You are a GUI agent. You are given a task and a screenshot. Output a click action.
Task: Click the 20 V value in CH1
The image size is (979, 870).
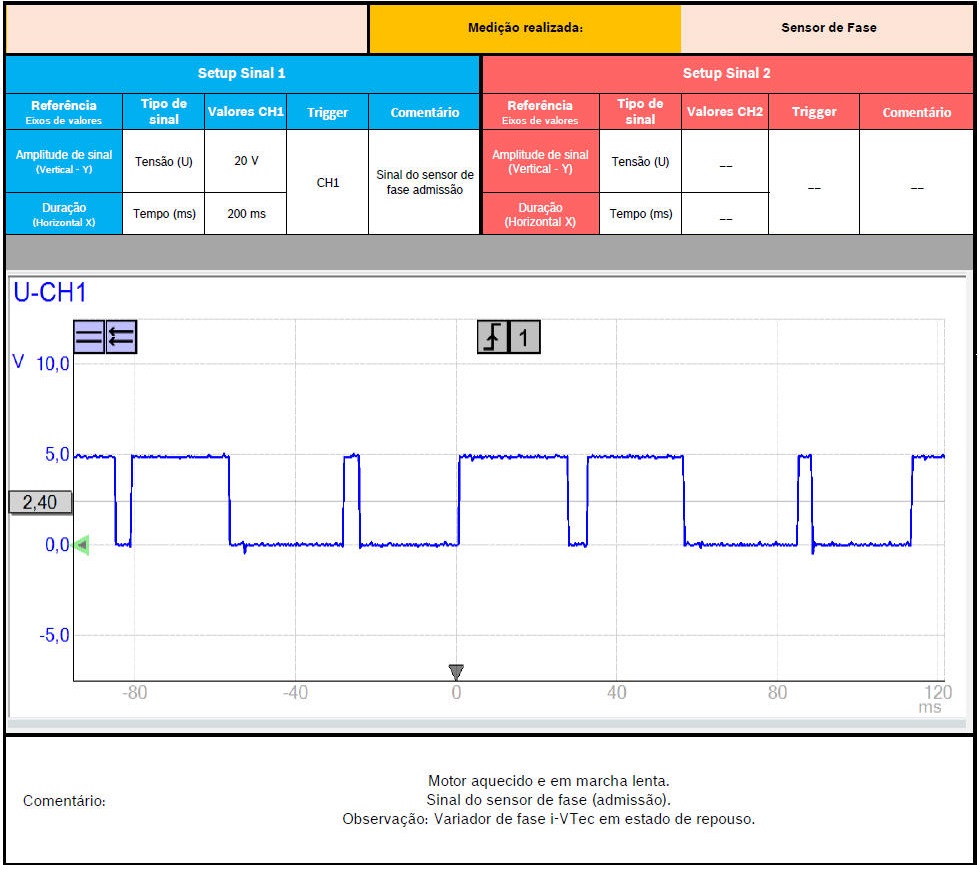click(x=246, y=161)
